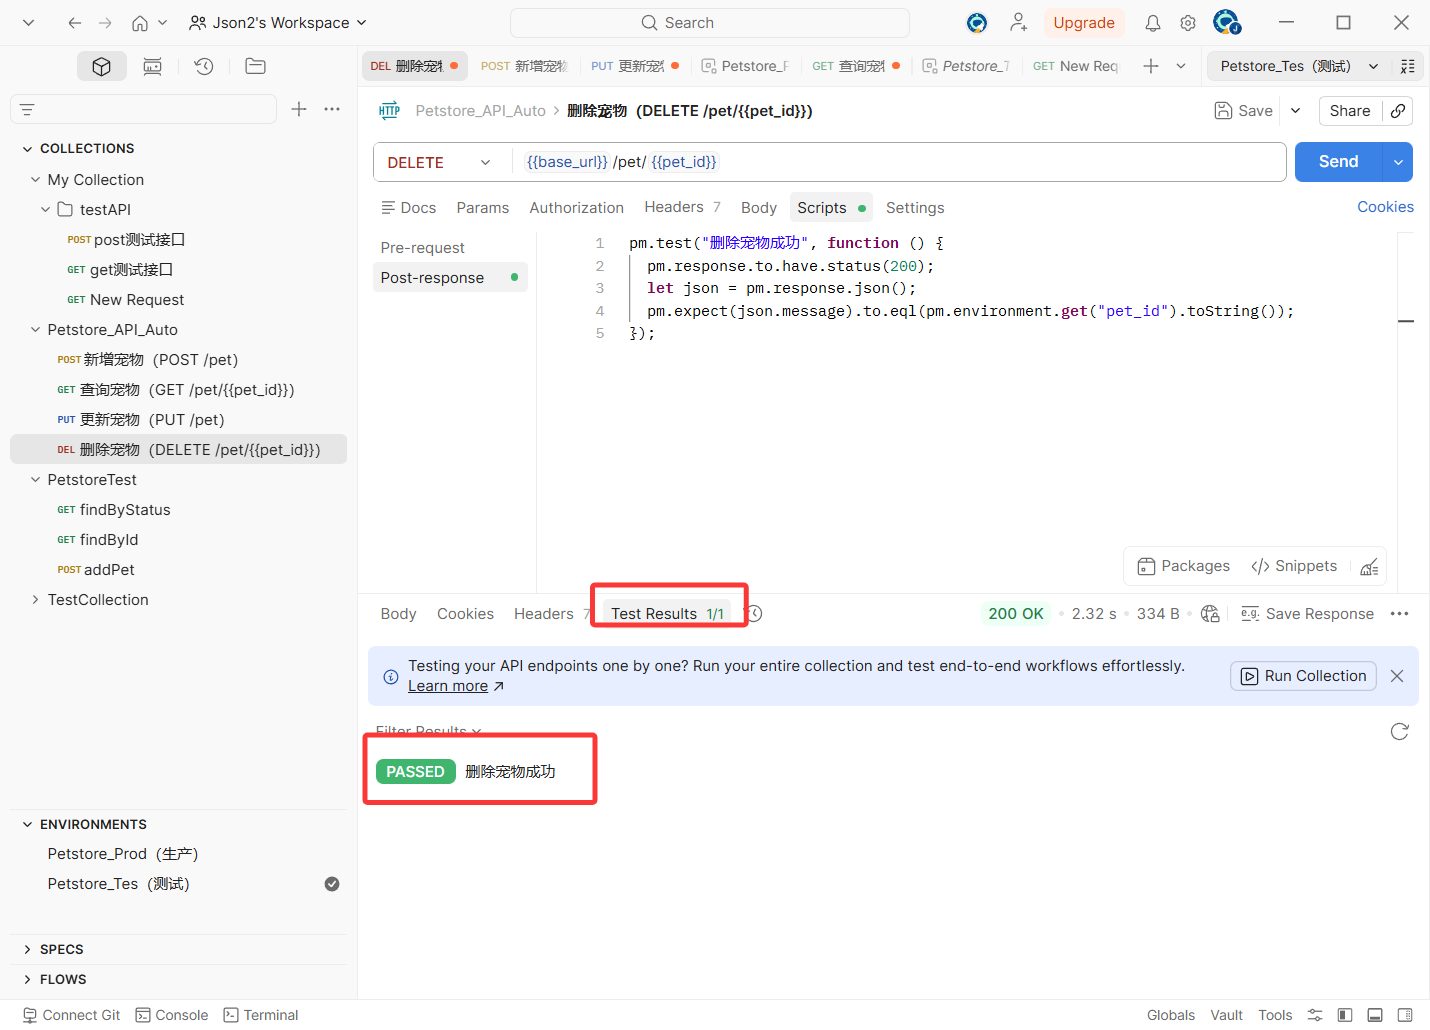Open a new tab with plus icon
The height and width of the screenshot is (1030, 1430).
point(1151,66)
